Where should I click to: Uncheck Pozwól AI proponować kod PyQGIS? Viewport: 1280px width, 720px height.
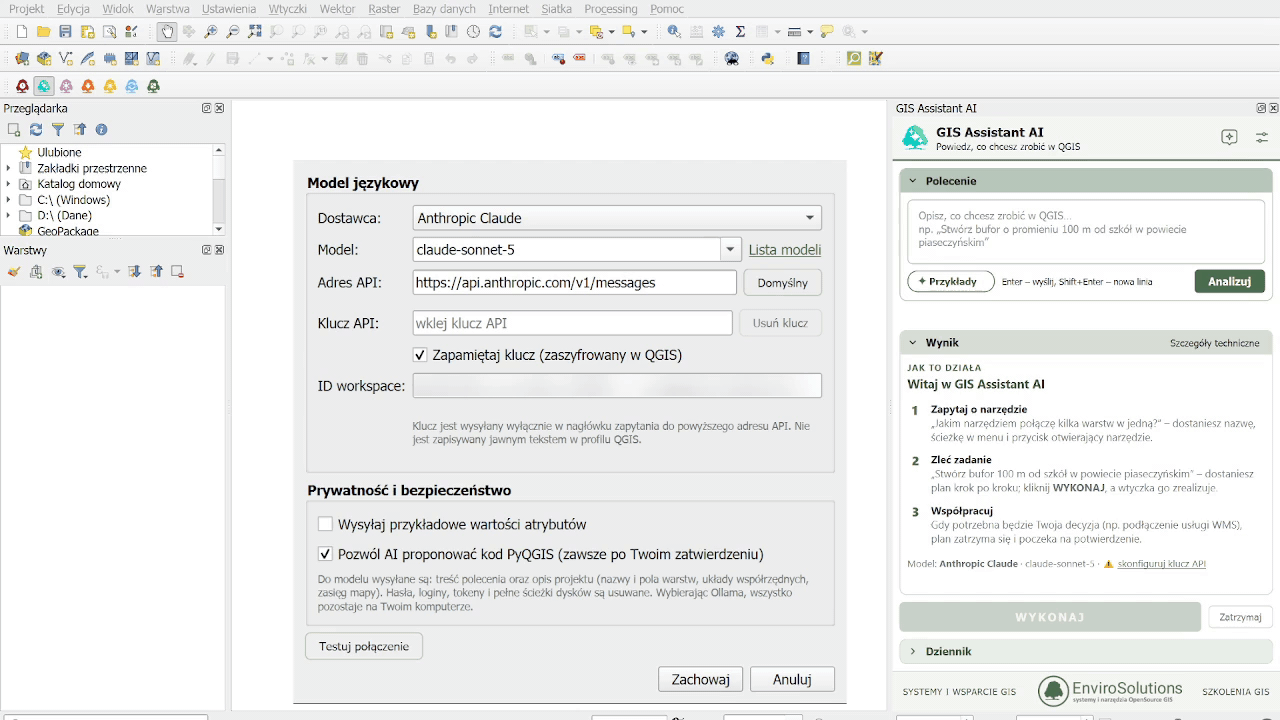(x=325, y=554)
